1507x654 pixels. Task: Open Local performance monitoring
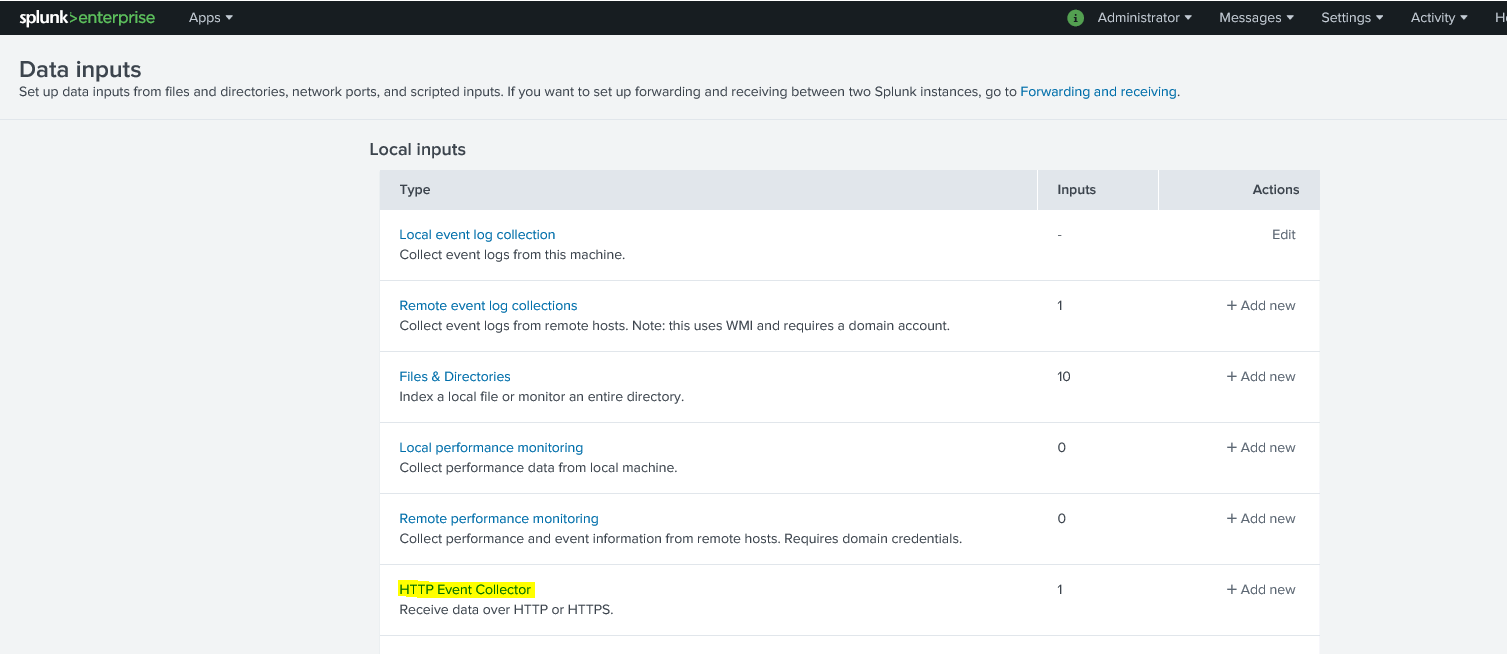coord(491,448)
